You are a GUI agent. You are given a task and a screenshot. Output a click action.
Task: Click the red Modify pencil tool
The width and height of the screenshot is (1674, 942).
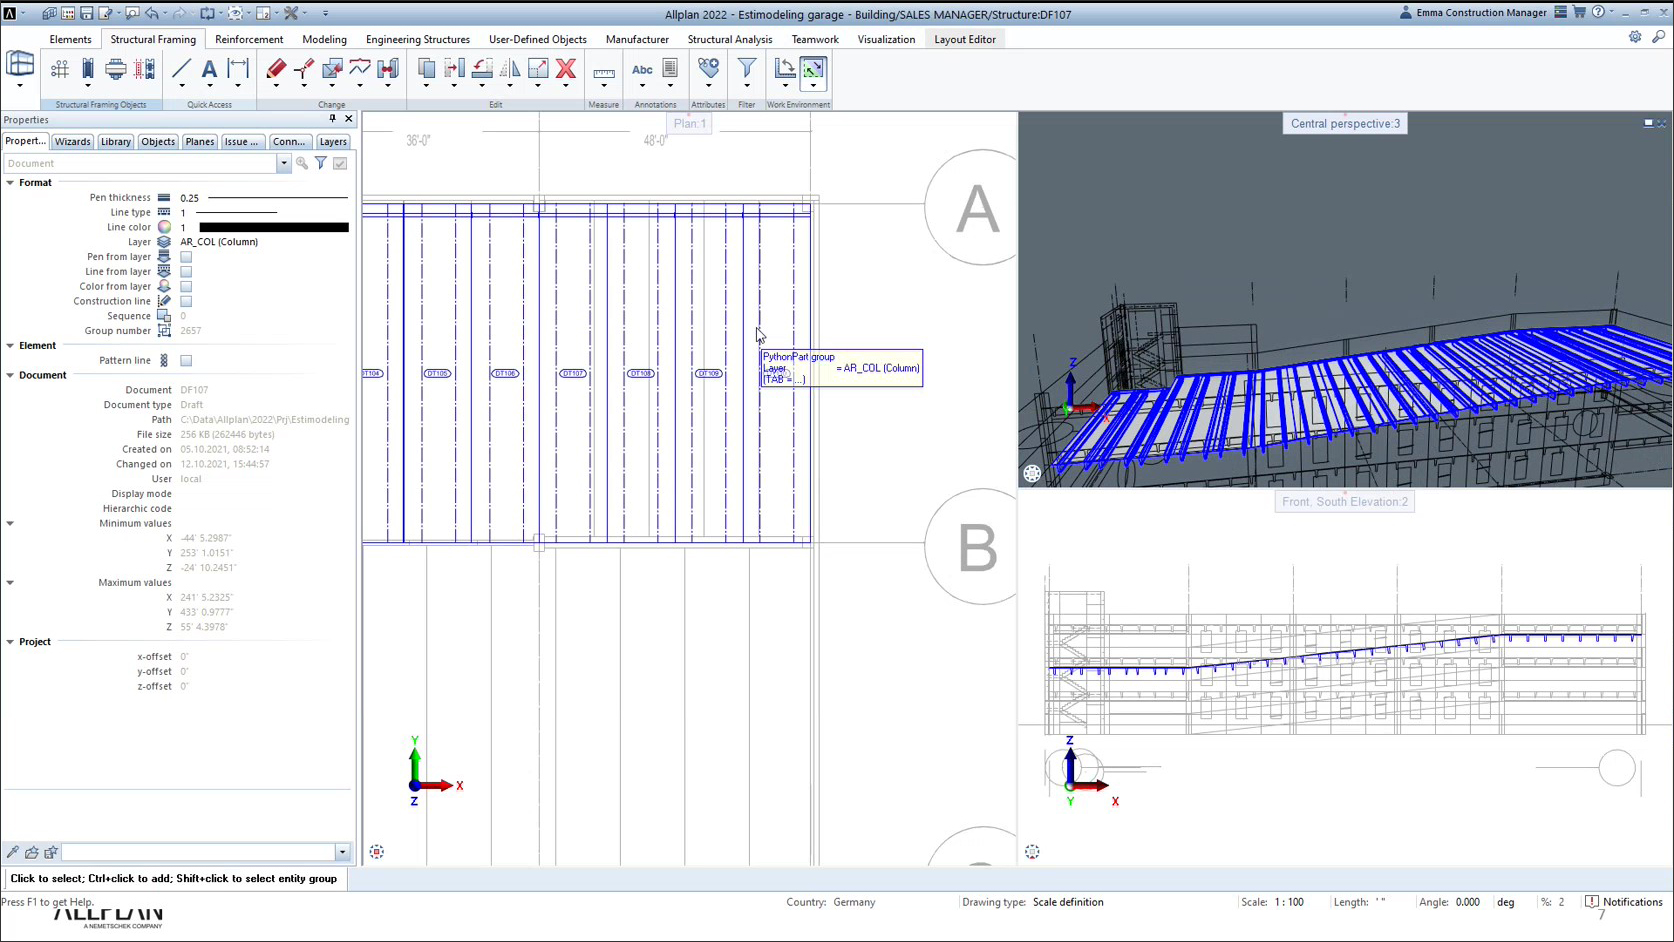[276, 68]
